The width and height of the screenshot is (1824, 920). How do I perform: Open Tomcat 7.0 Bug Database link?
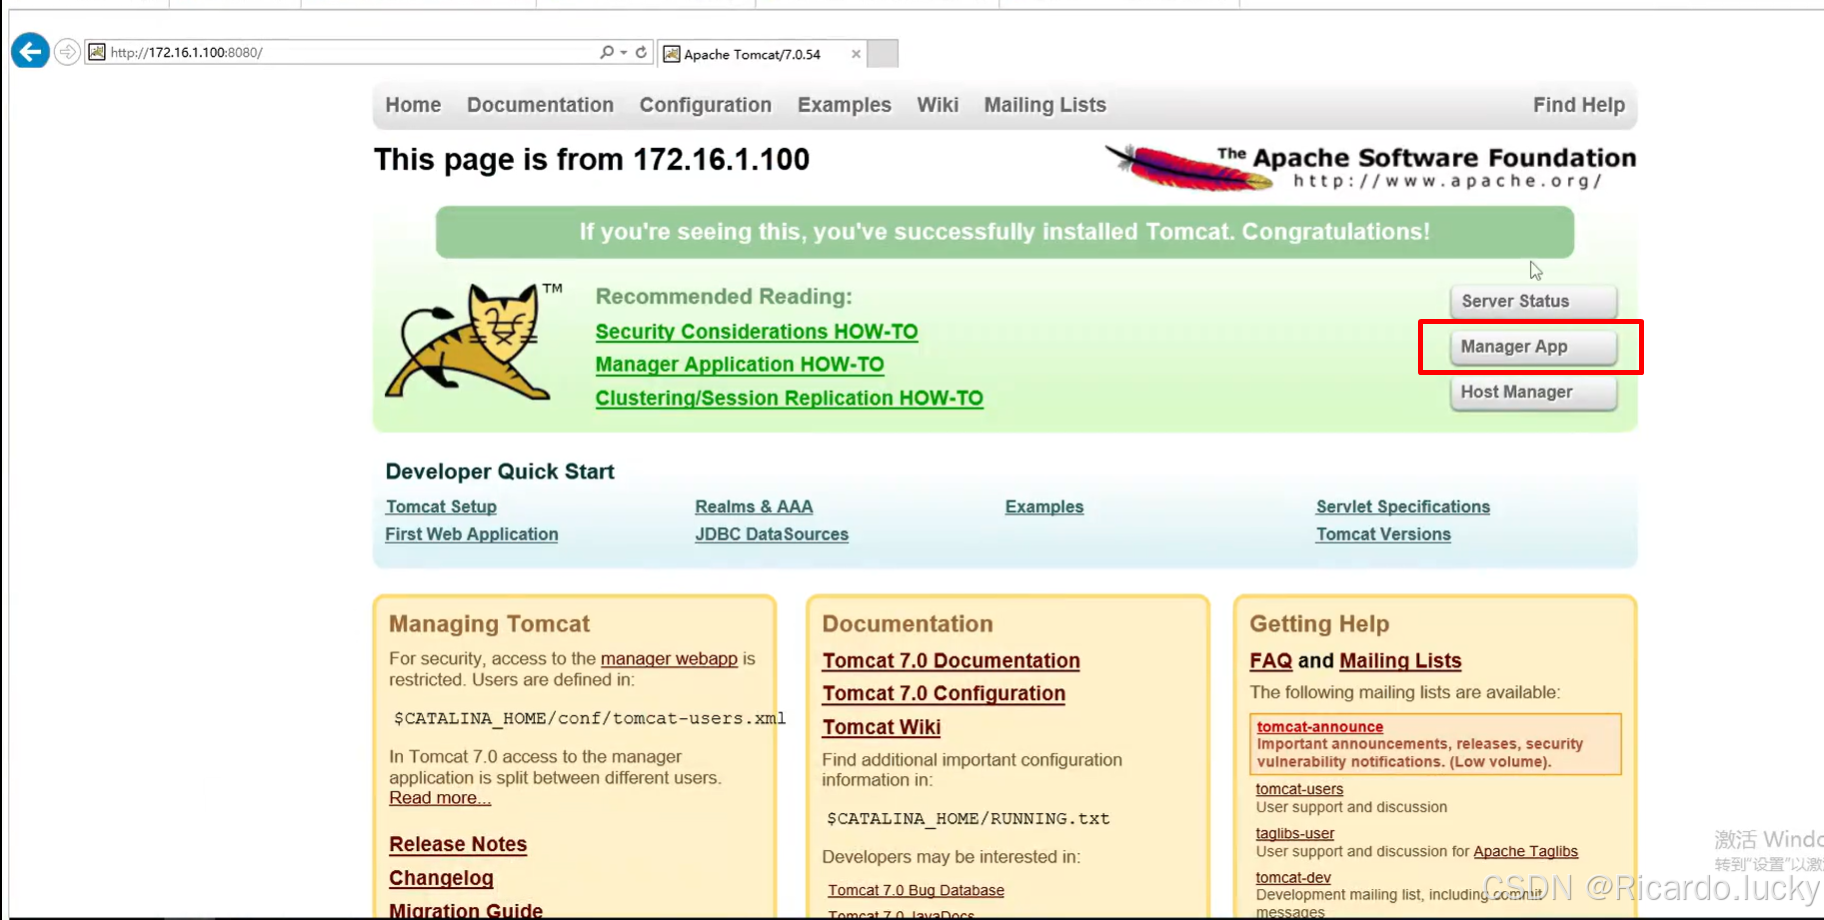pos(916,890)
